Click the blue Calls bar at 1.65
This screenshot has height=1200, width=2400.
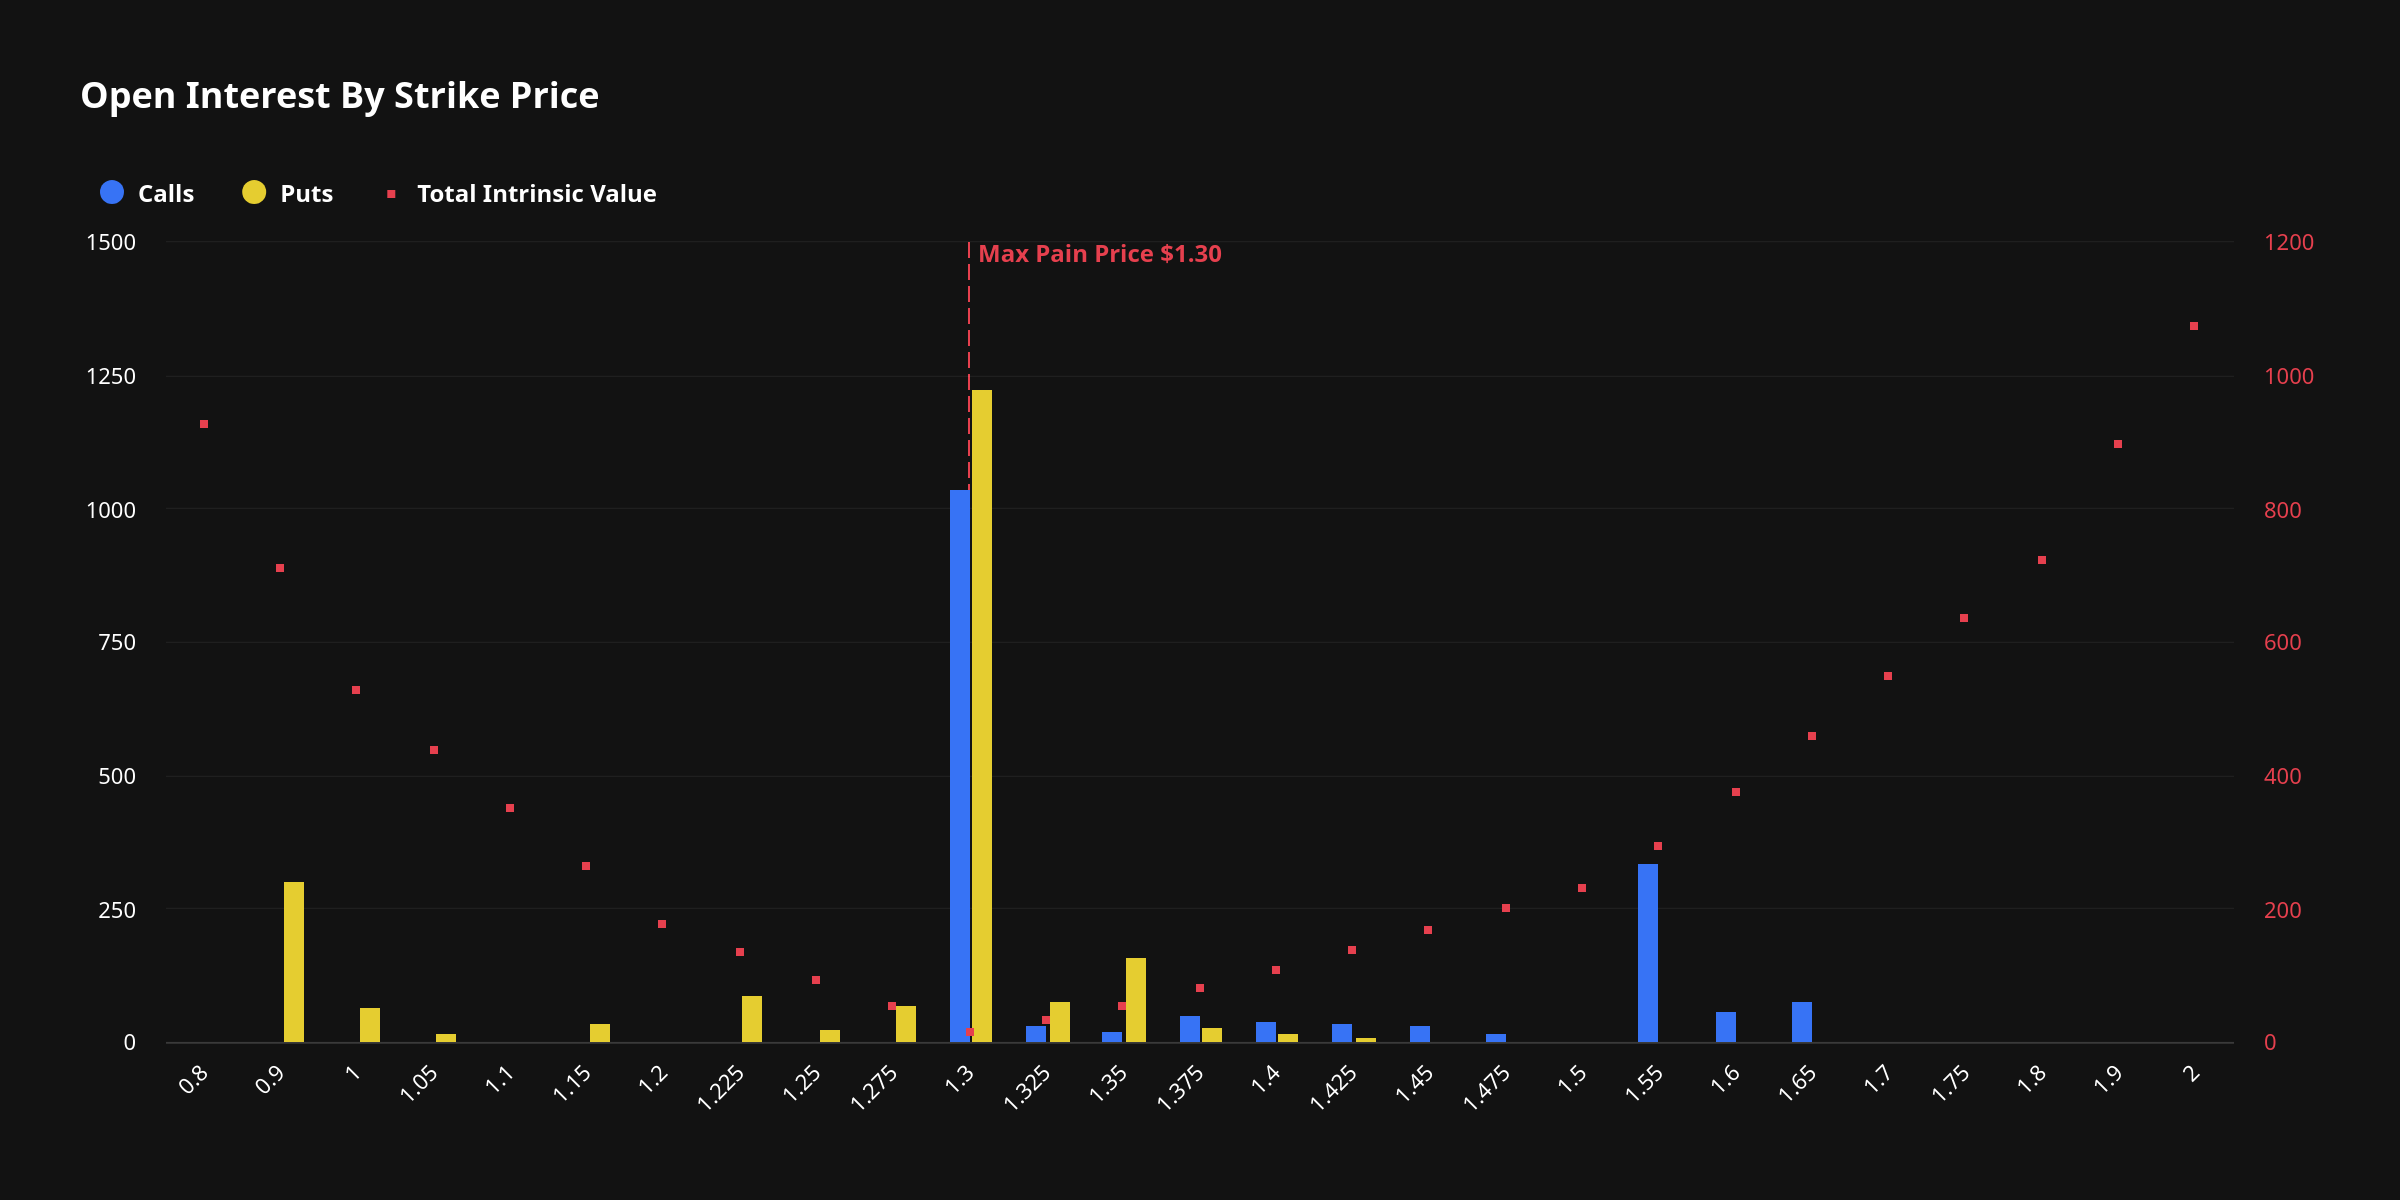point(1802,1021)
